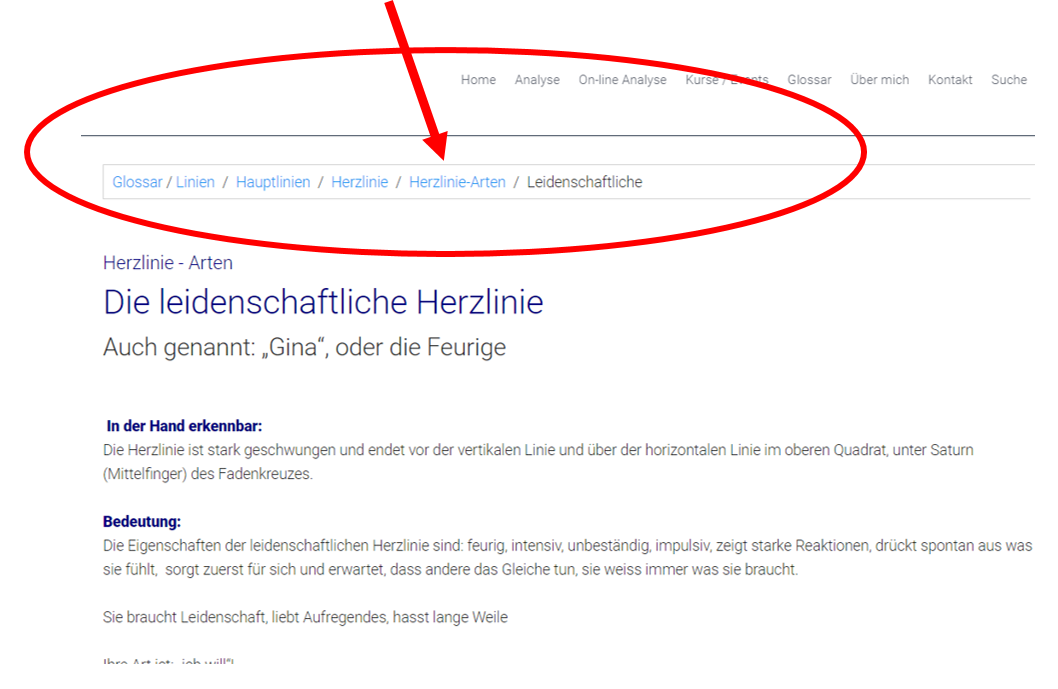
Task: Click the sentence Sie braucht Leidenschaft
Action: (x=305, y=617)
